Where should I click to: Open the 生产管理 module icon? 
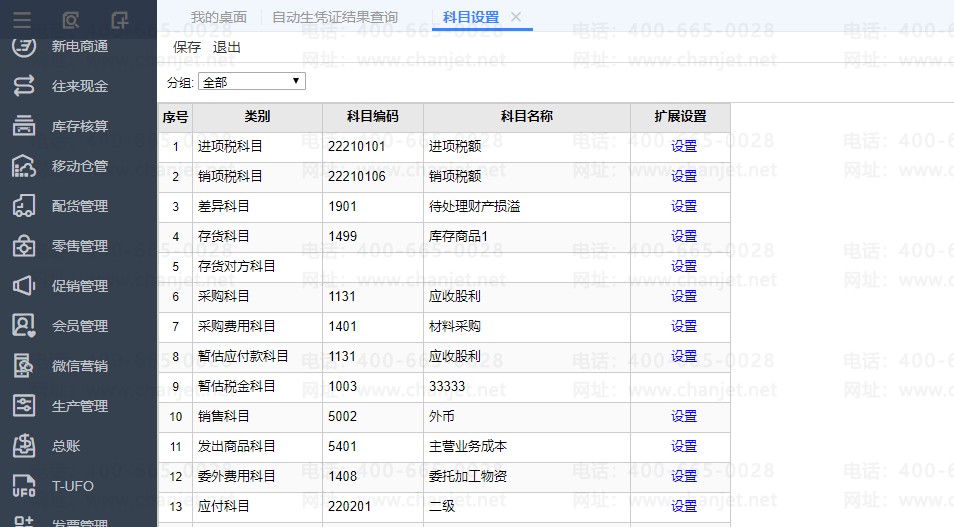pyautogui.click(x=24, y=406)
